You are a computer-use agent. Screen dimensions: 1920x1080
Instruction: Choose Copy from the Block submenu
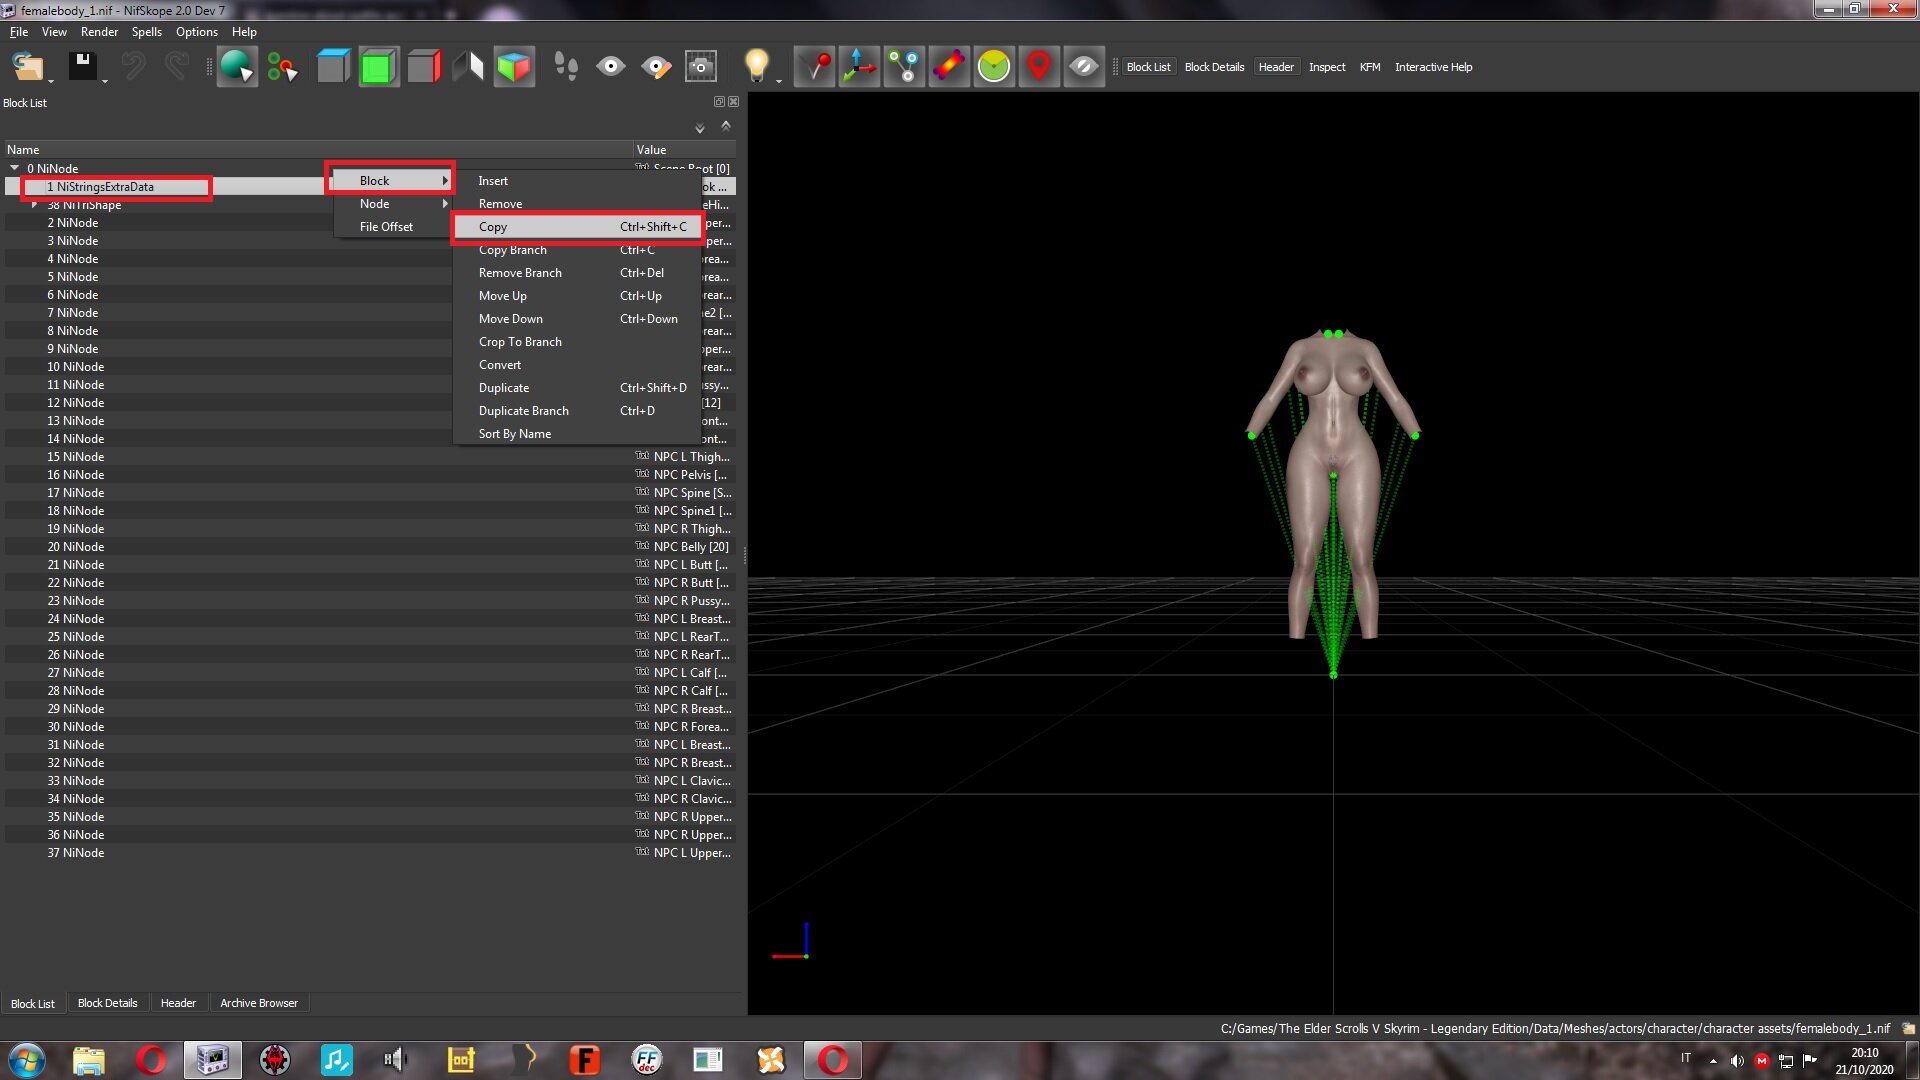click(577, 227)
